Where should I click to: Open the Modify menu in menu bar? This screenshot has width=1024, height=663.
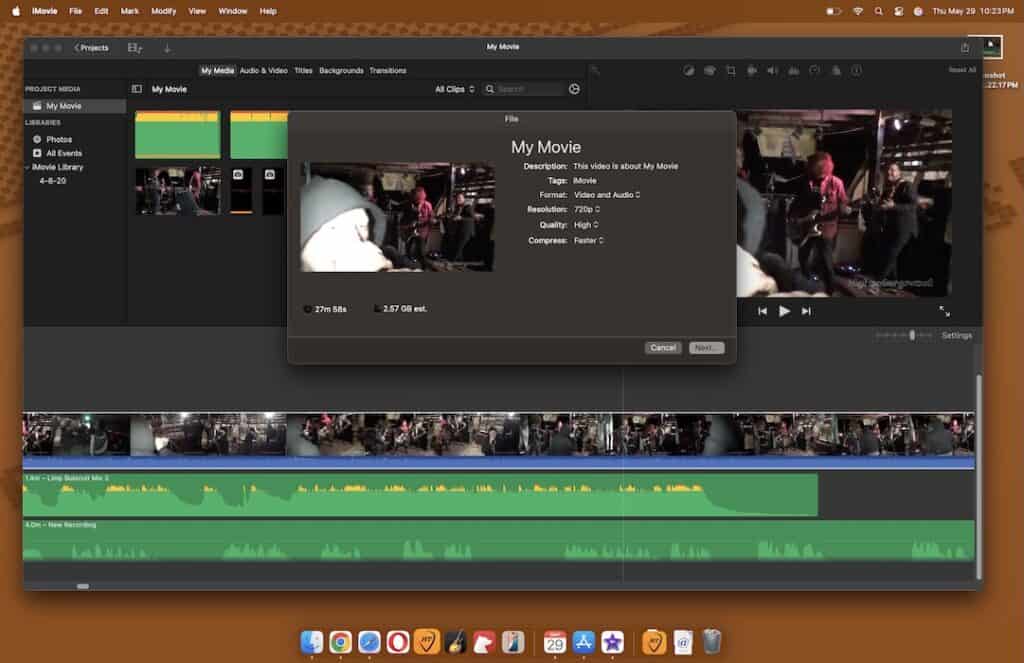[x=163, y=10]
